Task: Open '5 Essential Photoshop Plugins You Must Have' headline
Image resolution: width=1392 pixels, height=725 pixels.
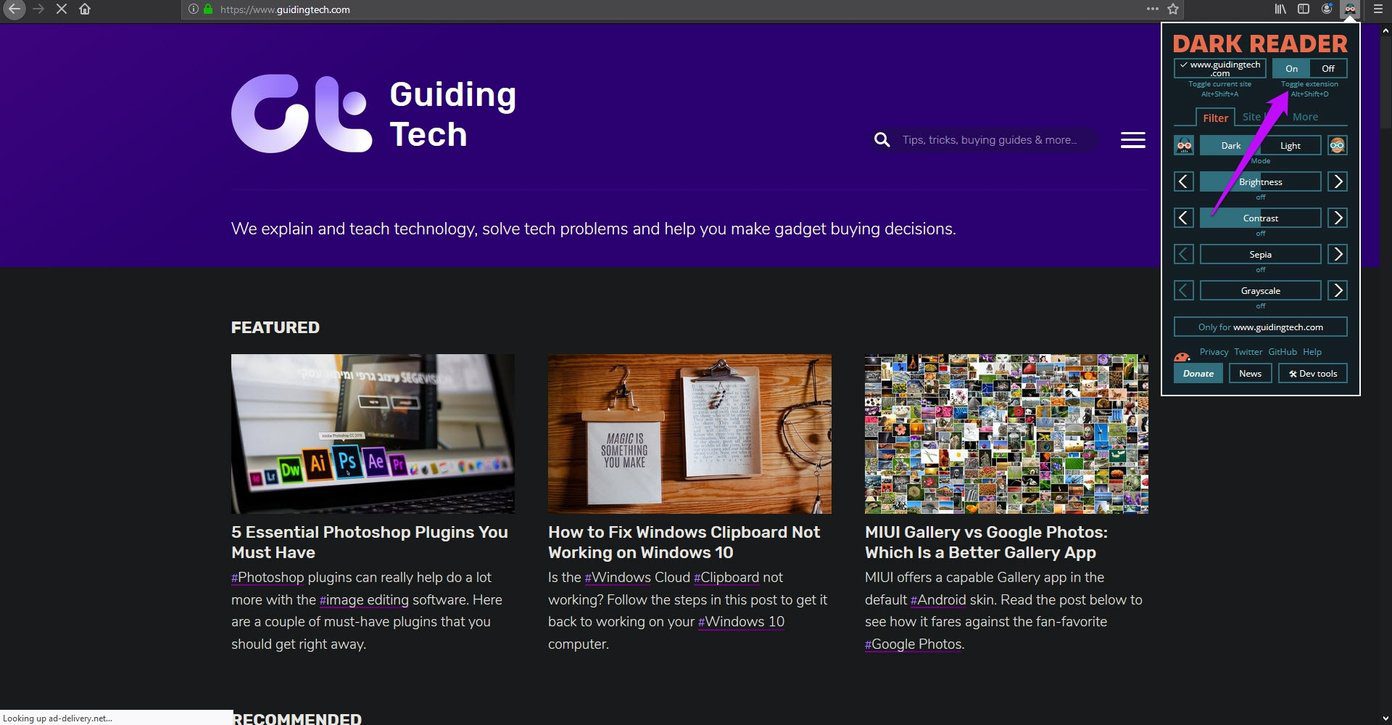Action: [370, 542]
